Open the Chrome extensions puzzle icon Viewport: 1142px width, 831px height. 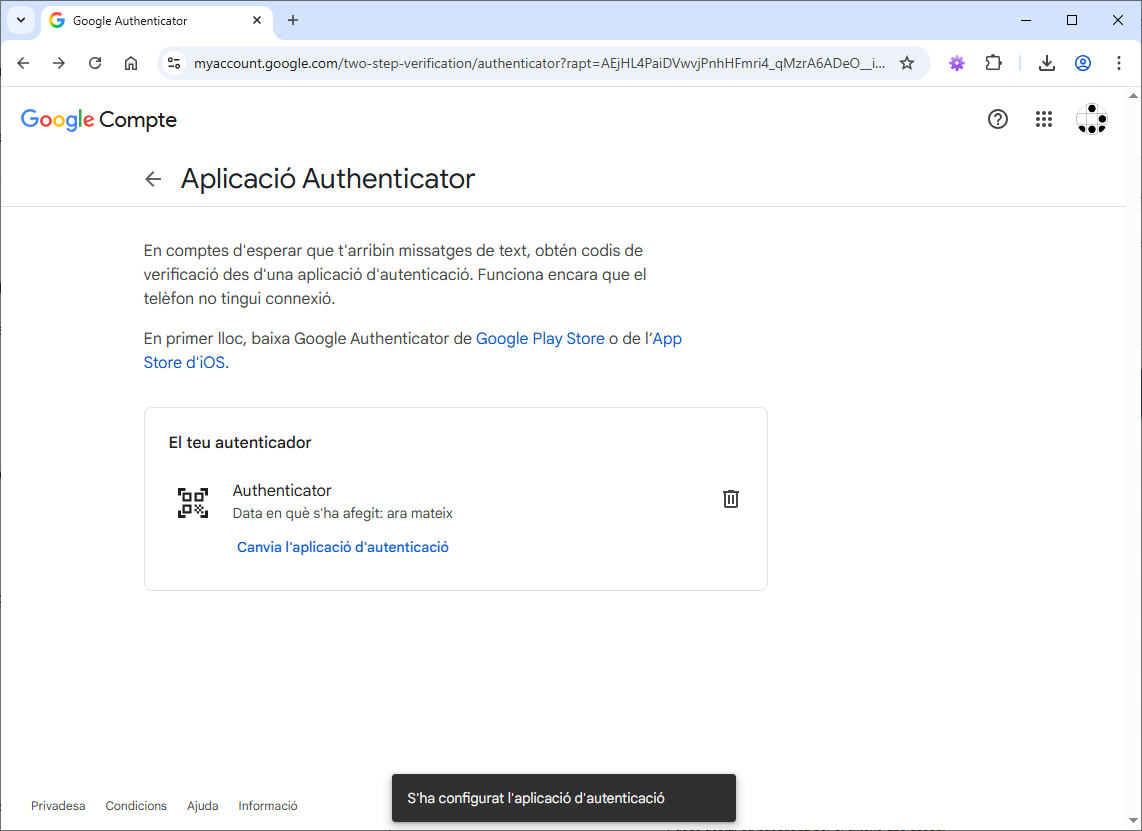pyautogui.click(x=993, y=62)
